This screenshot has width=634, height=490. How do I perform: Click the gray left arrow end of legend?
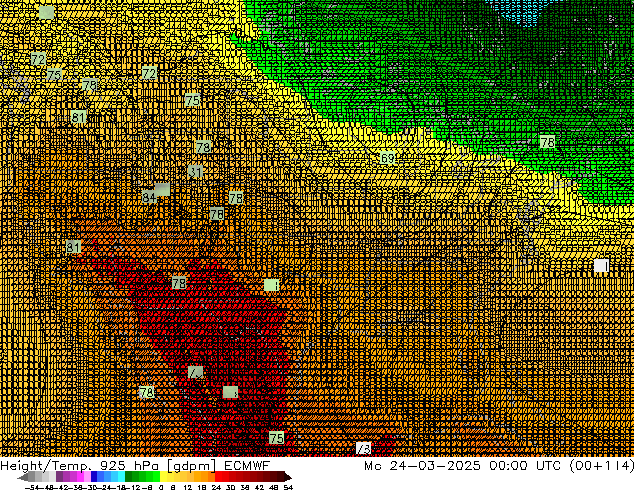coord(23,477)
